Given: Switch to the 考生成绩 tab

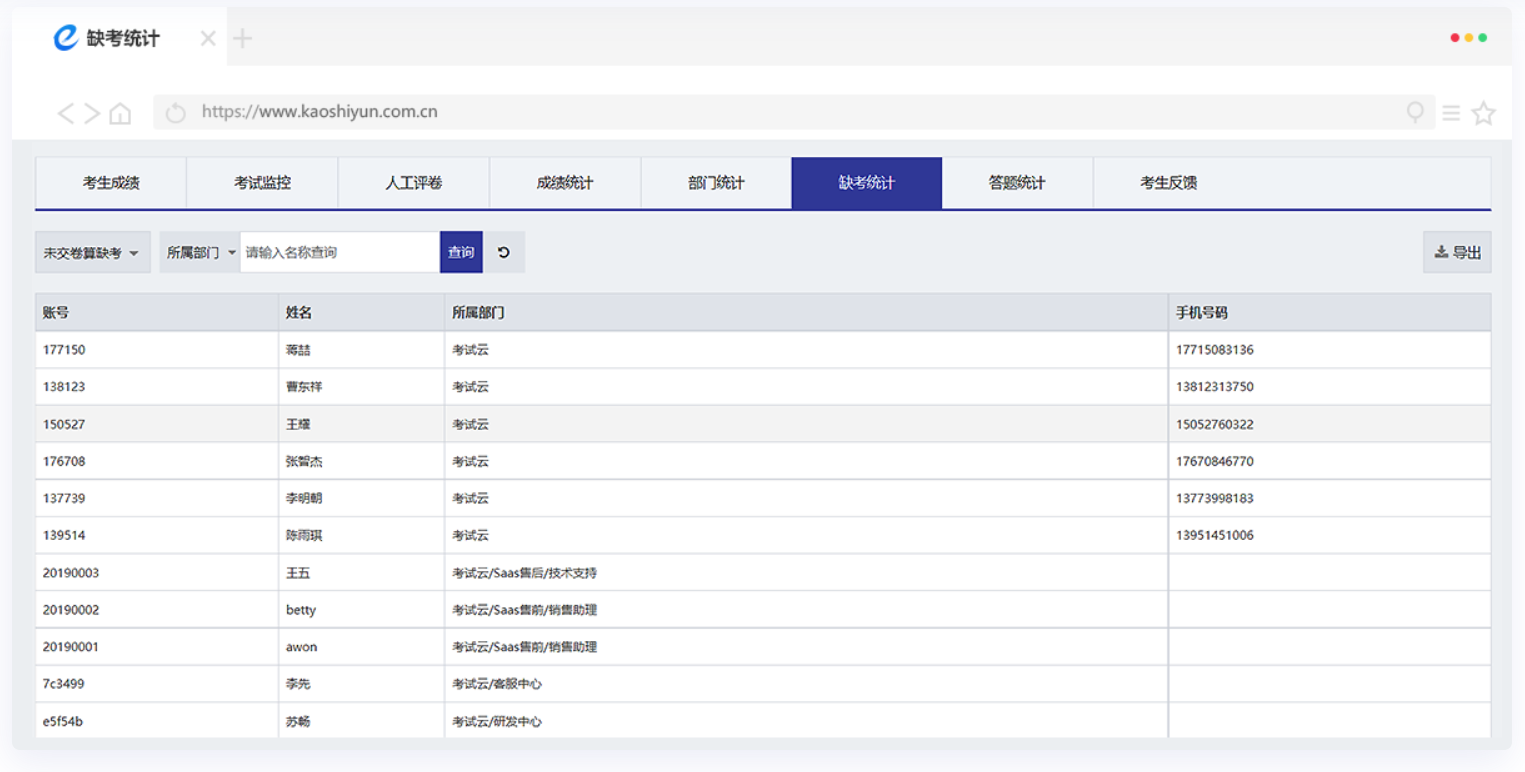Looking at the screenshot, I should pyautogui.click(x=111, y=183).
